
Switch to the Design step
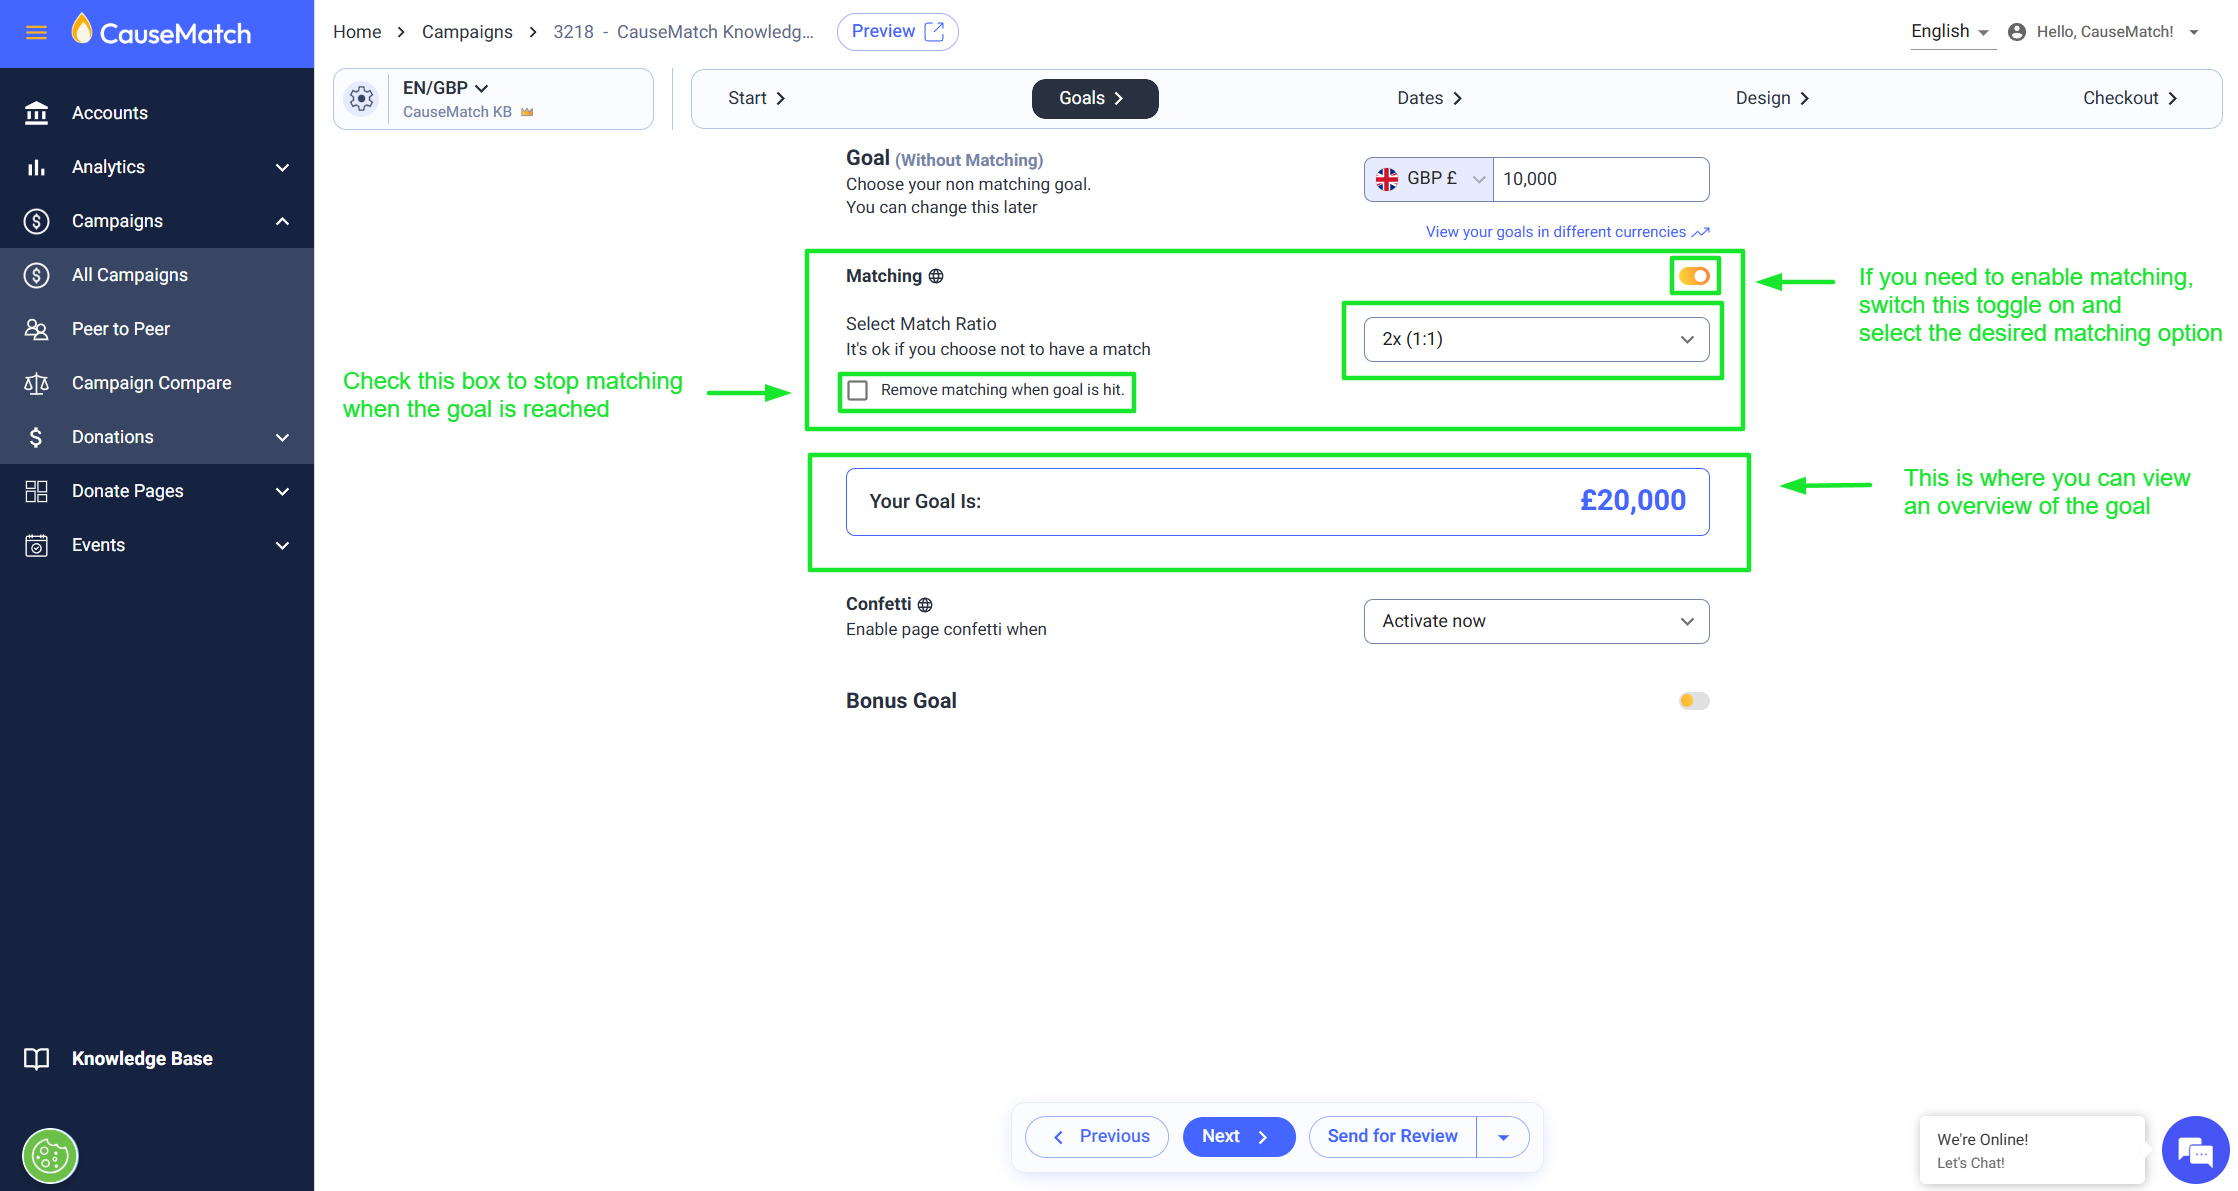pos(1772,98)
